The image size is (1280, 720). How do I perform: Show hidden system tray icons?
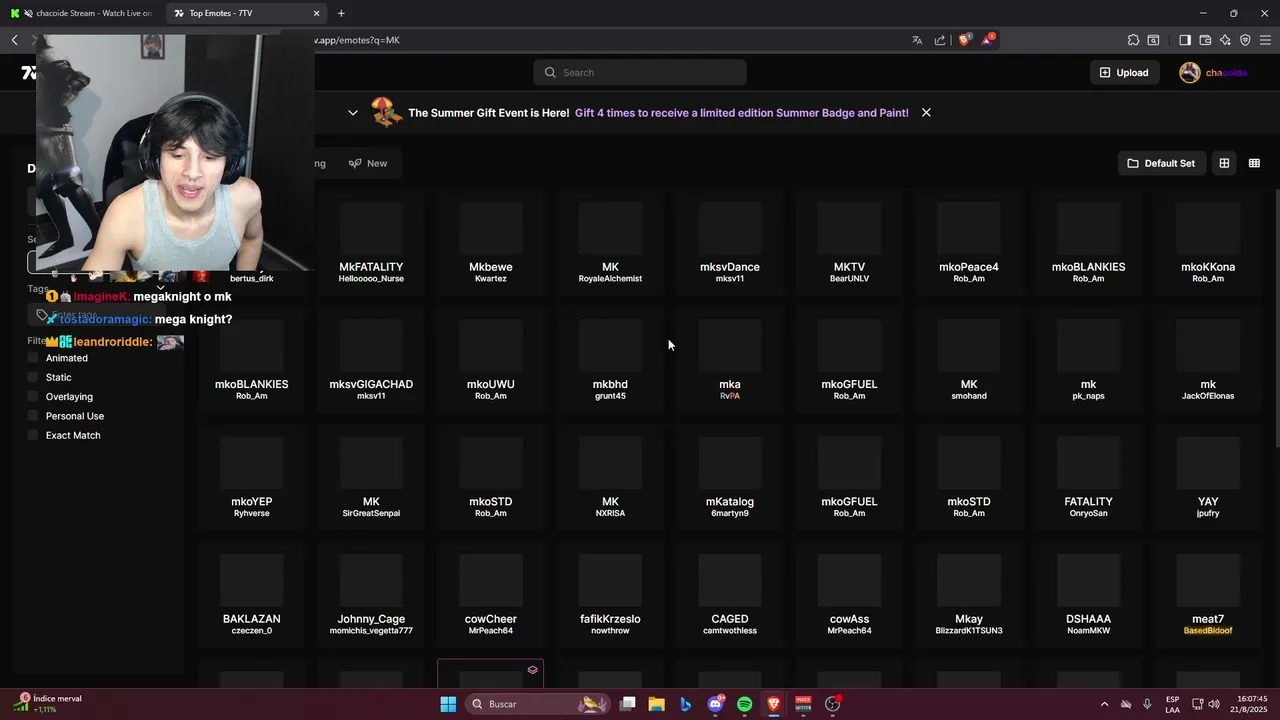click(x=1104, y=704)
